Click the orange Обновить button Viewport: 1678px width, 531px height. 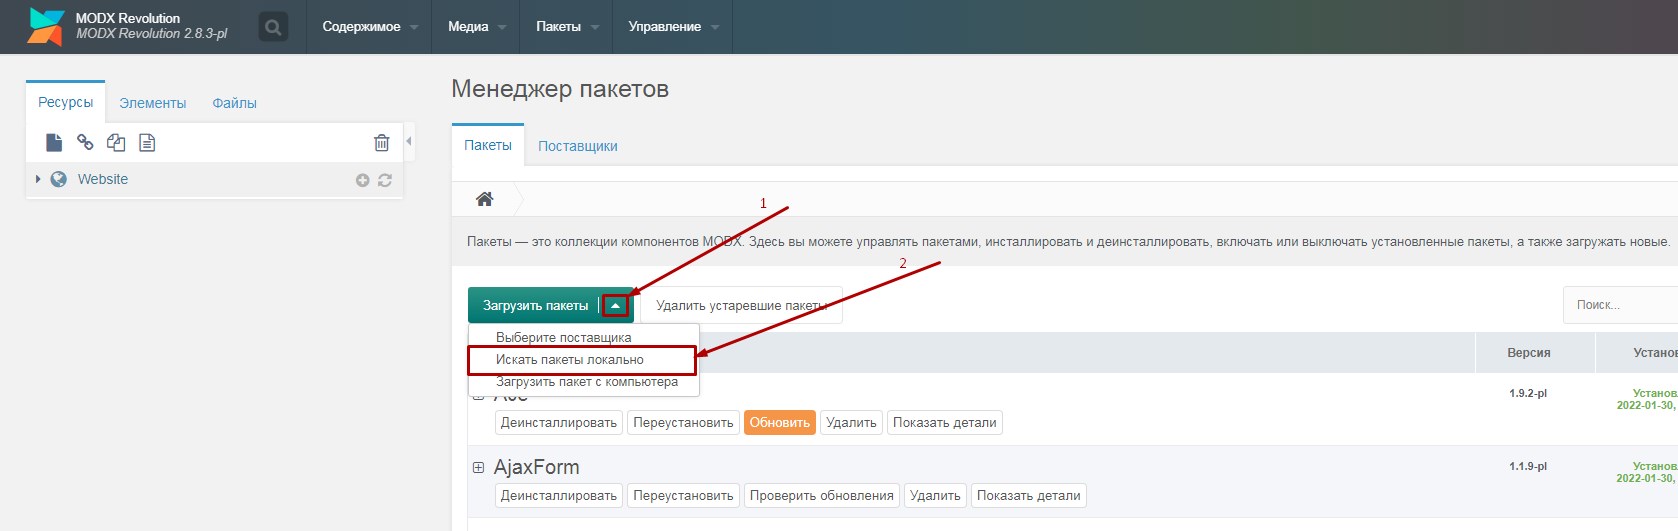[779, 423]
